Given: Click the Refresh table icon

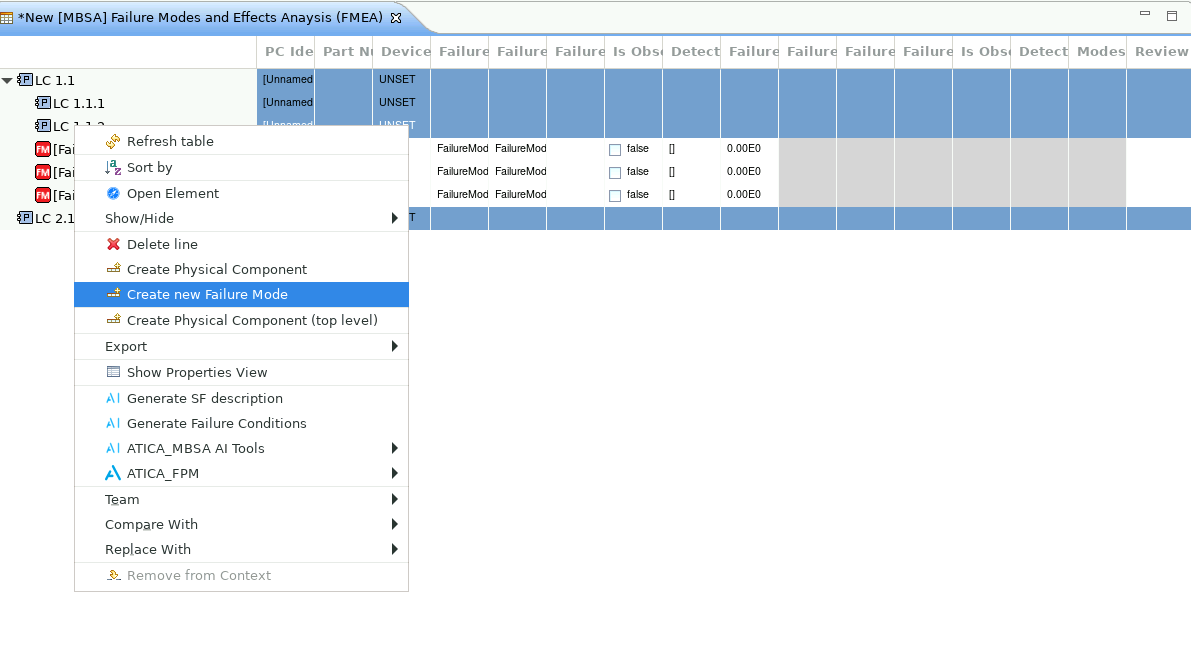Looking at the screenshot, I should (113, 141).
